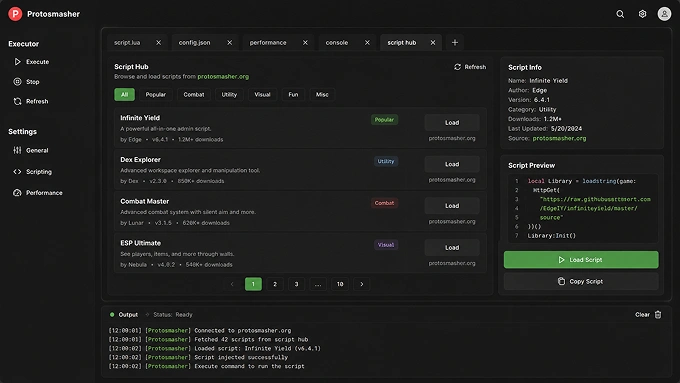The width and height of the screenshot is (680, 383).
Task: Open protosmasher.org link under Script Hub
Action: (223, 77)
